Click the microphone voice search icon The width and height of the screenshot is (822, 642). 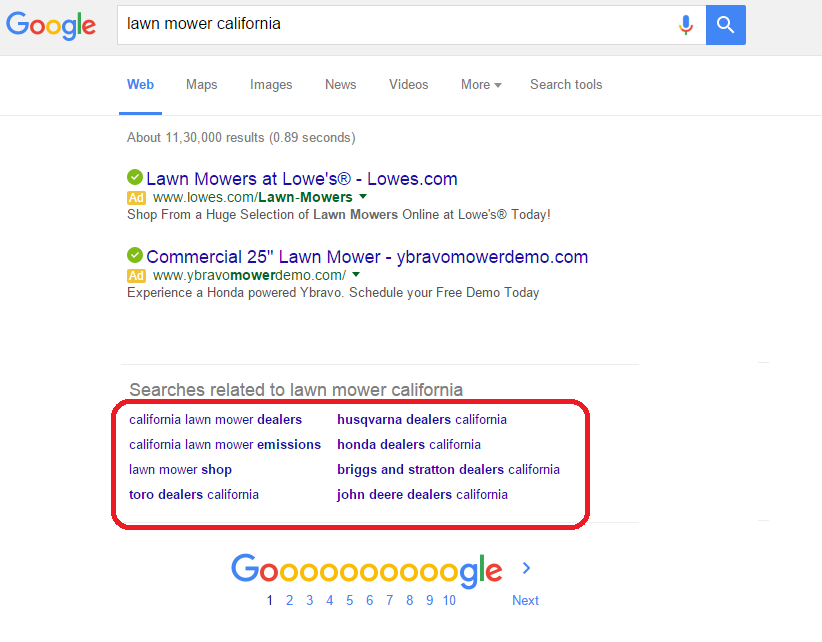686,25
